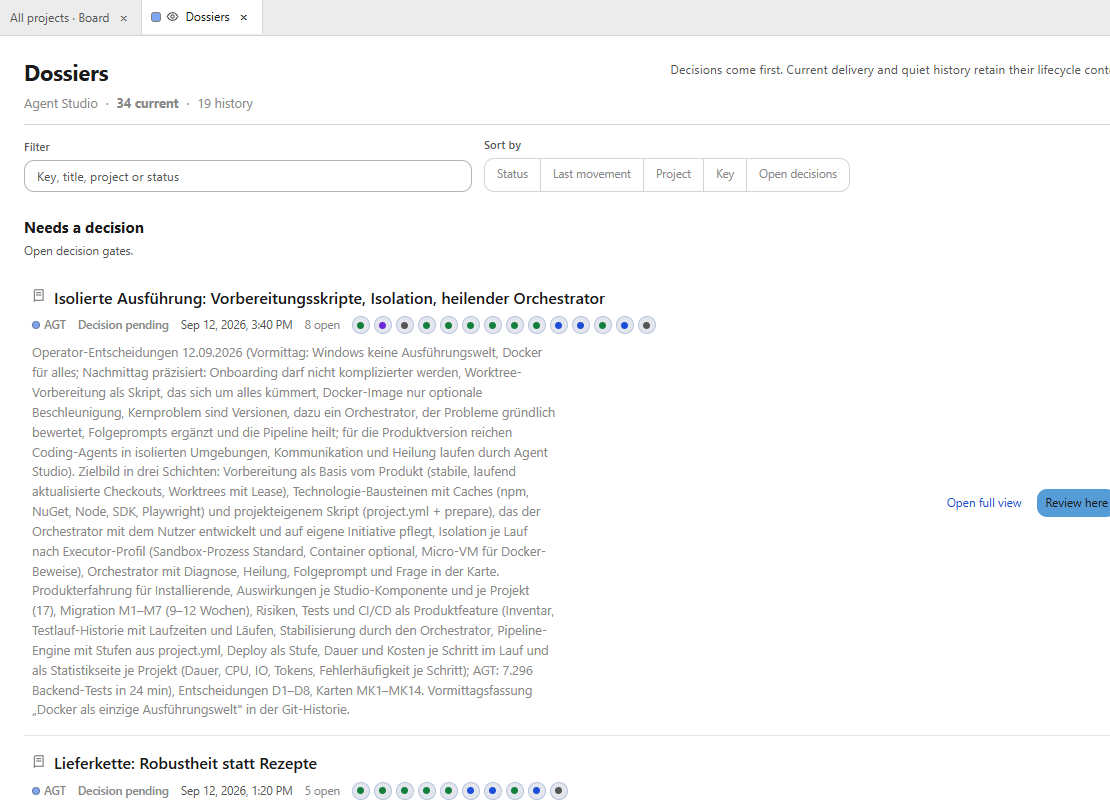Click the gray status dot in the Lieferkette row

559,791
